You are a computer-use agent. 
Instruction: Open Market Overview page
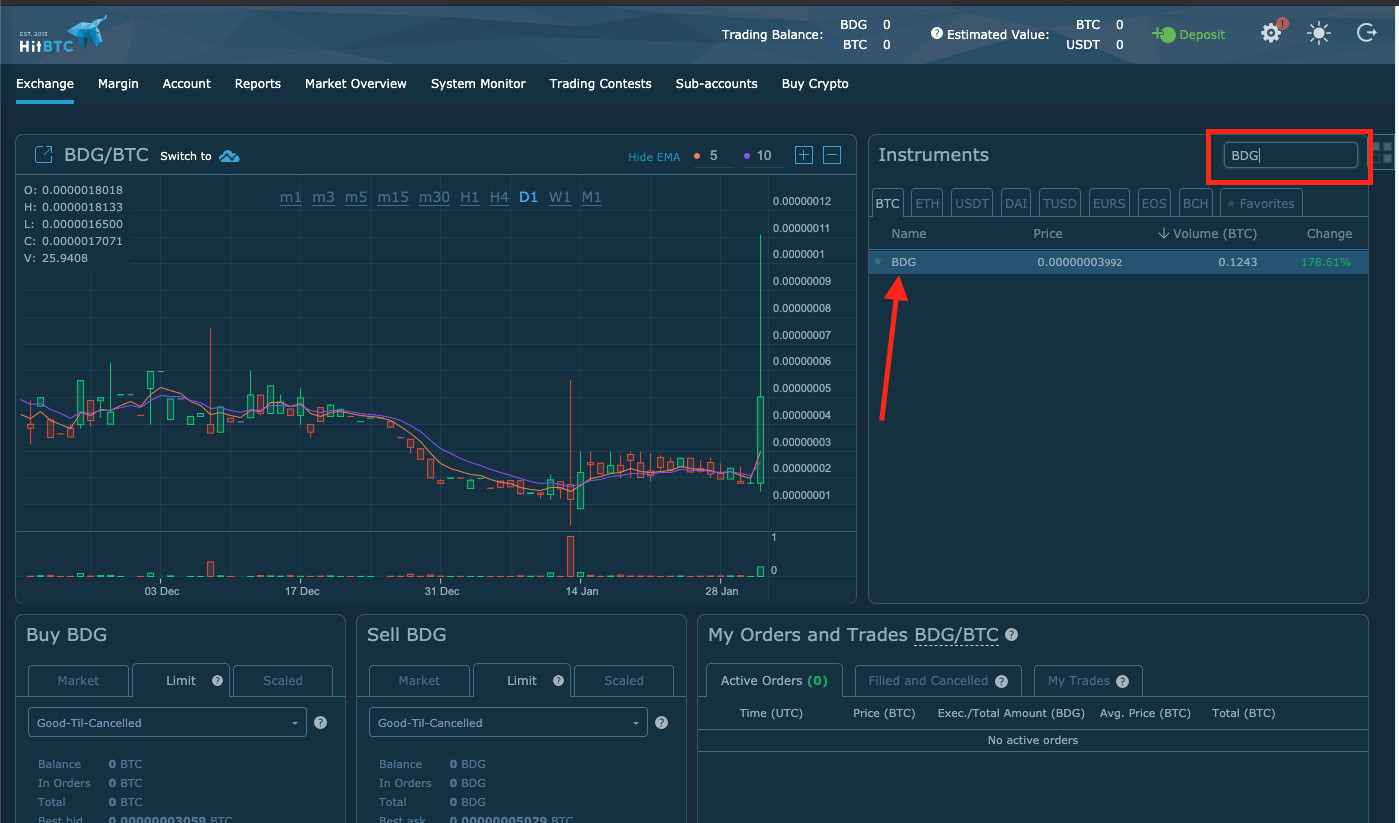(356, 84)
